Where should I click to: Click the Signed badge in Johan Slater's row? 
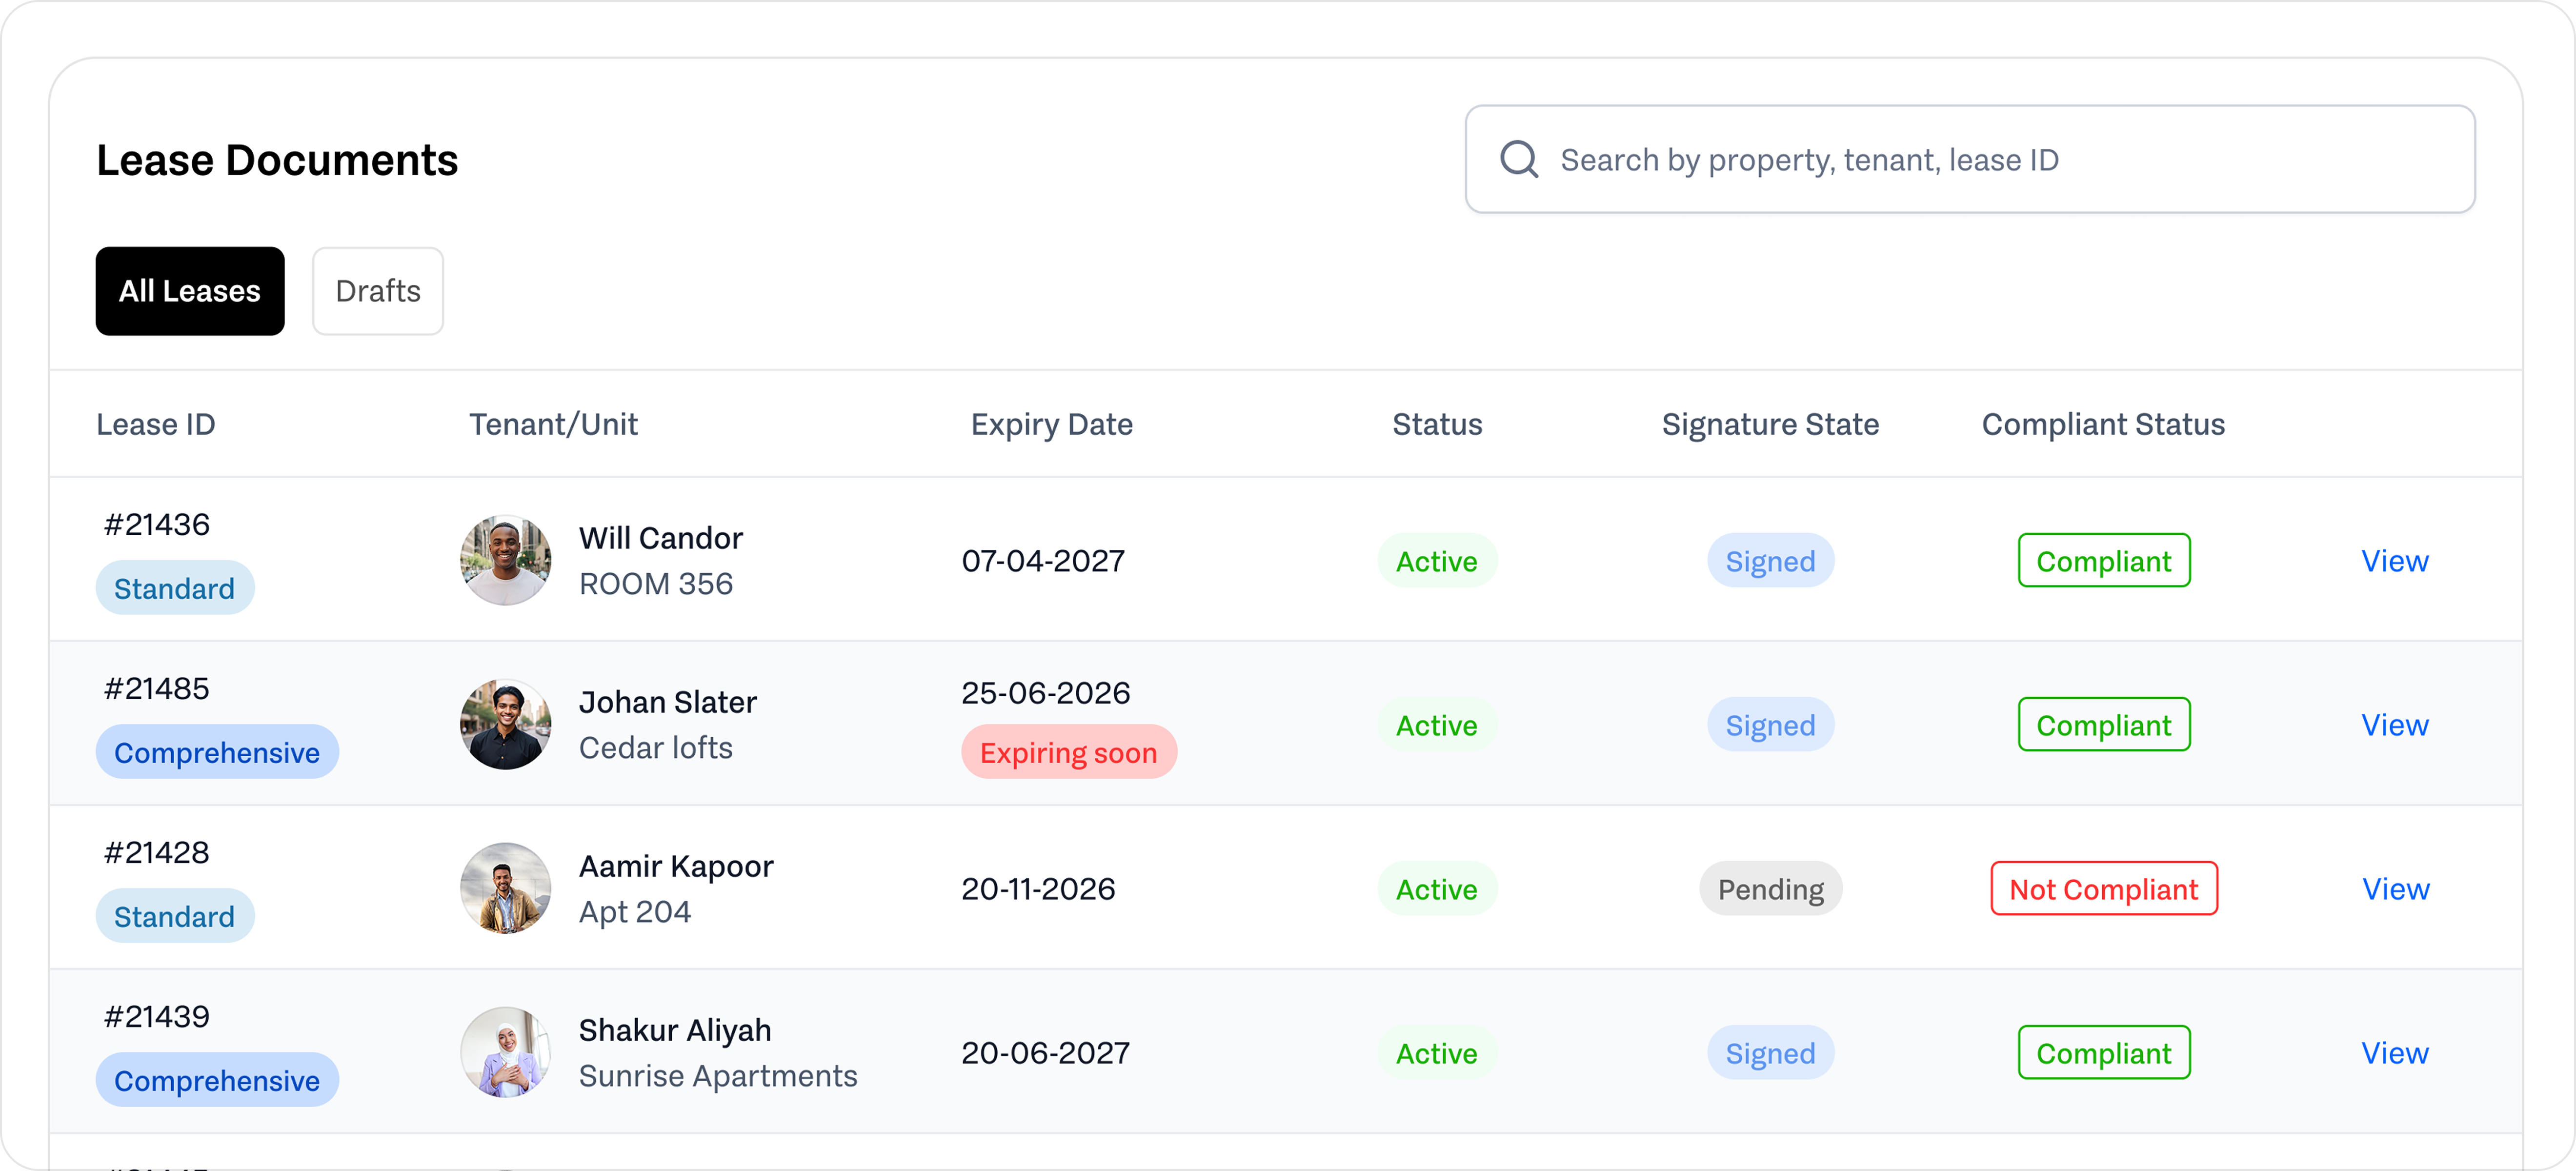tap(1770, 725)
